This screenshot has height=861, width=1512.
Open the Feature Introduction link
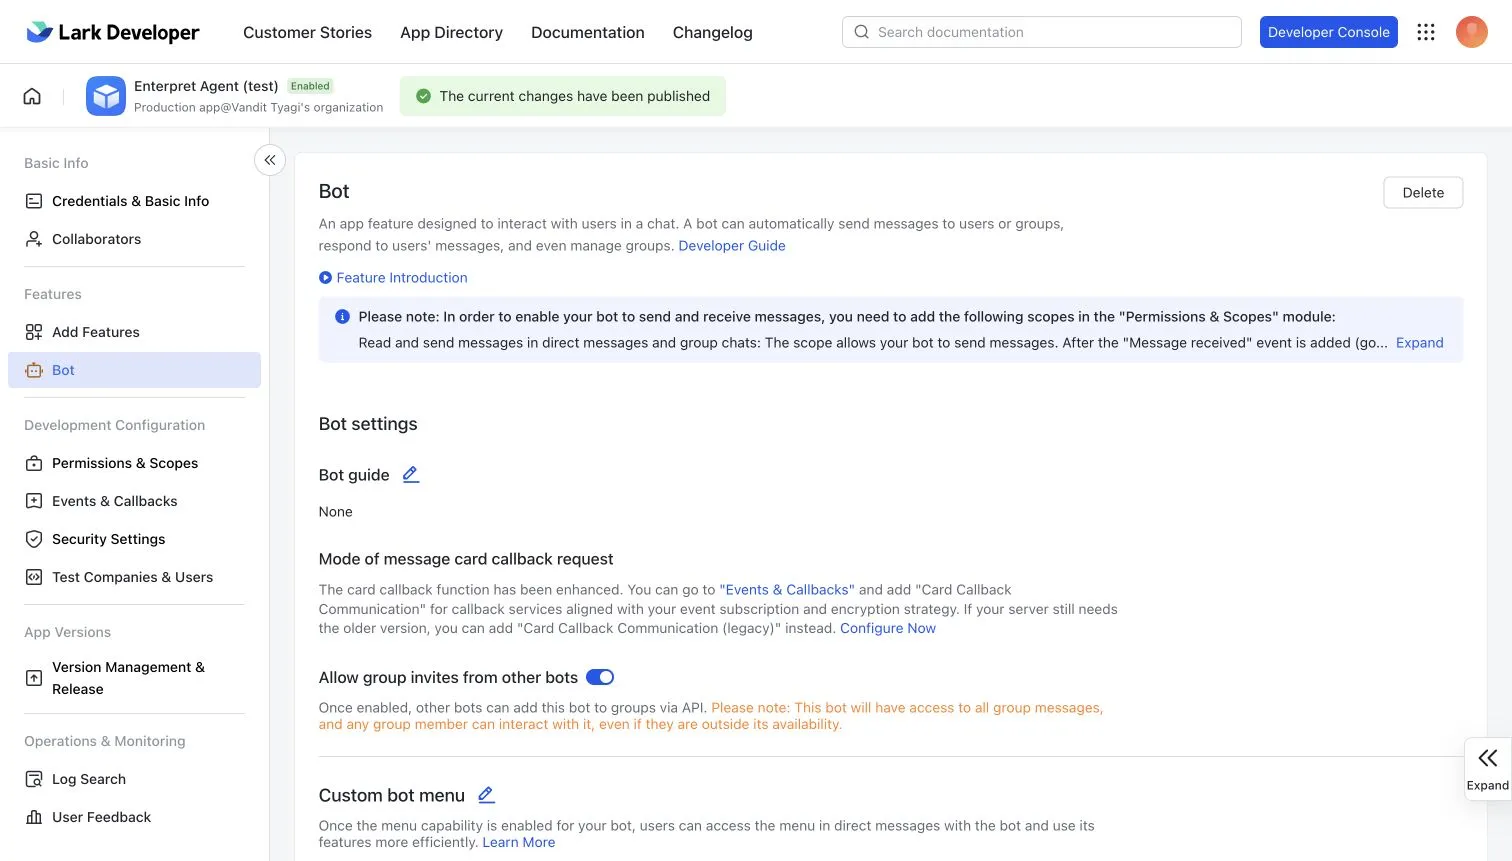click(x=402, y=278)
